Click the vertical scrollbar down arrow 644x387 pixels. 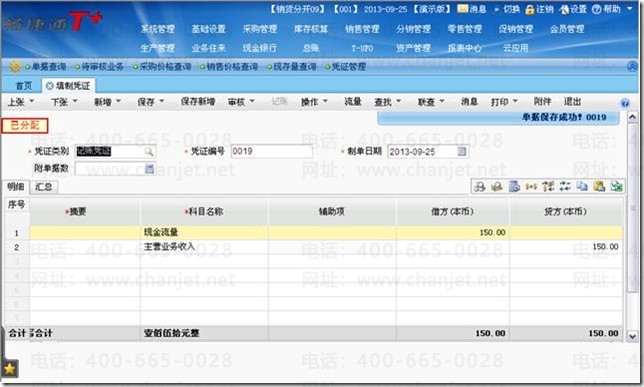point(632,336)
